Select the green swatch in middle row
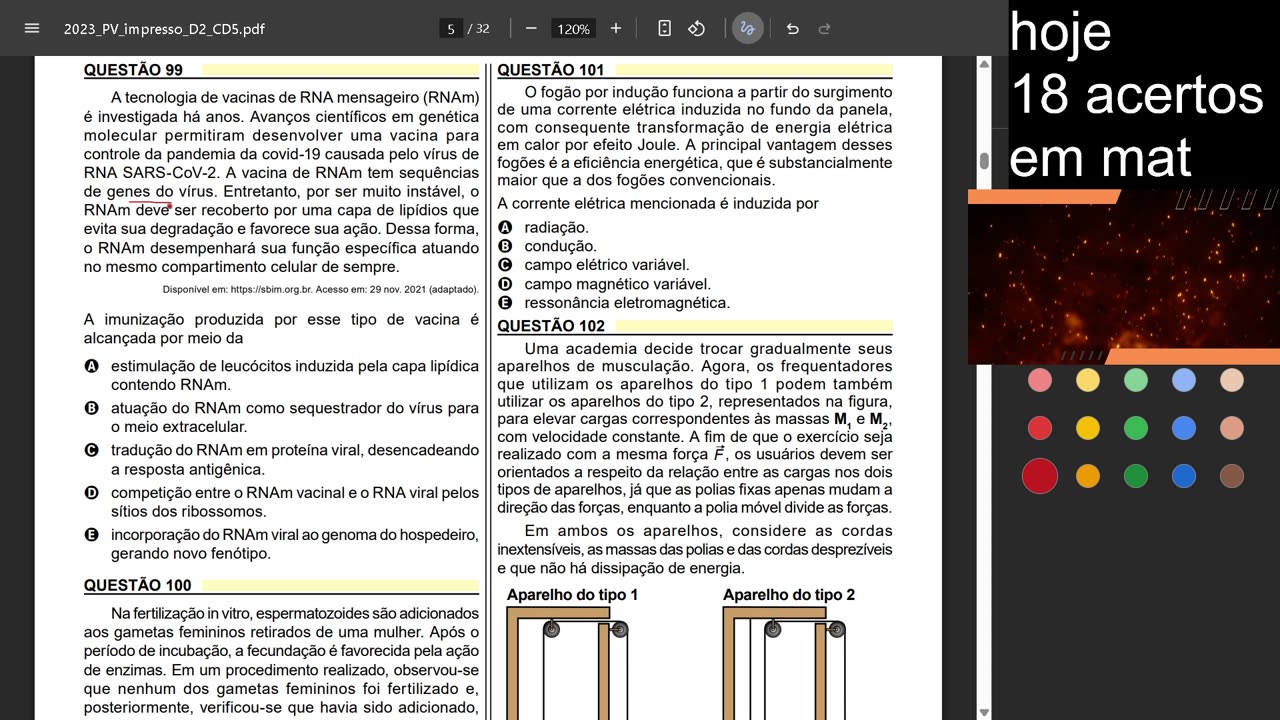 click(1136, 428)
